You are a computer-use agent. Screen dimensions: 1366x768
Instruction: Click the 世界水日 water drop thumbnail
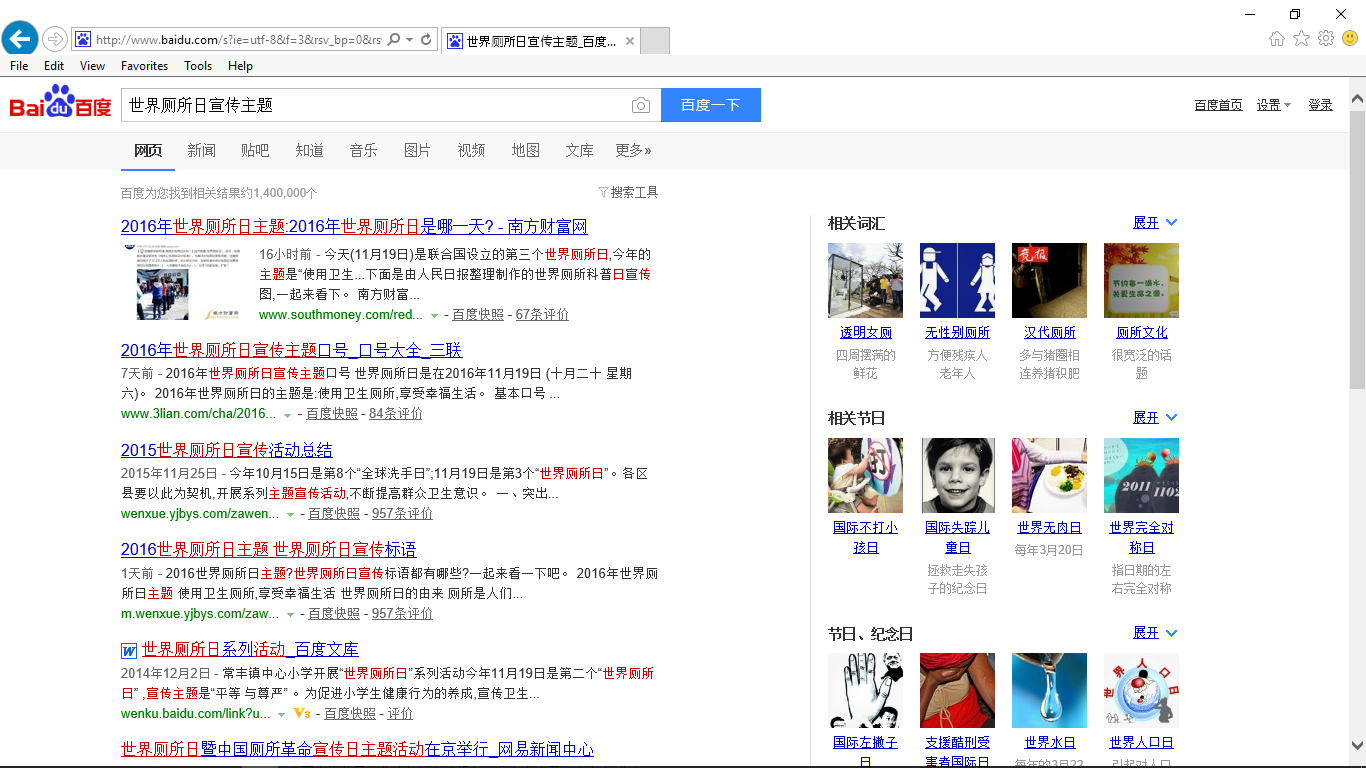(x=1049, y=690)
